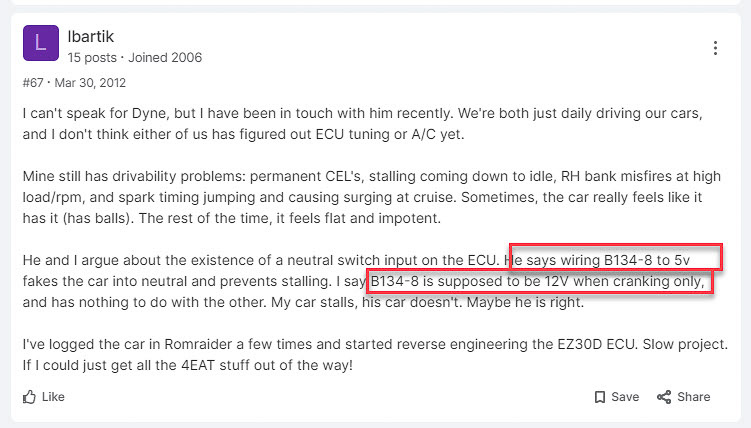Screen dimensions: 751x428
Task: Click the Mar 30, 2012 post date
Action: (x=94, y=83)
